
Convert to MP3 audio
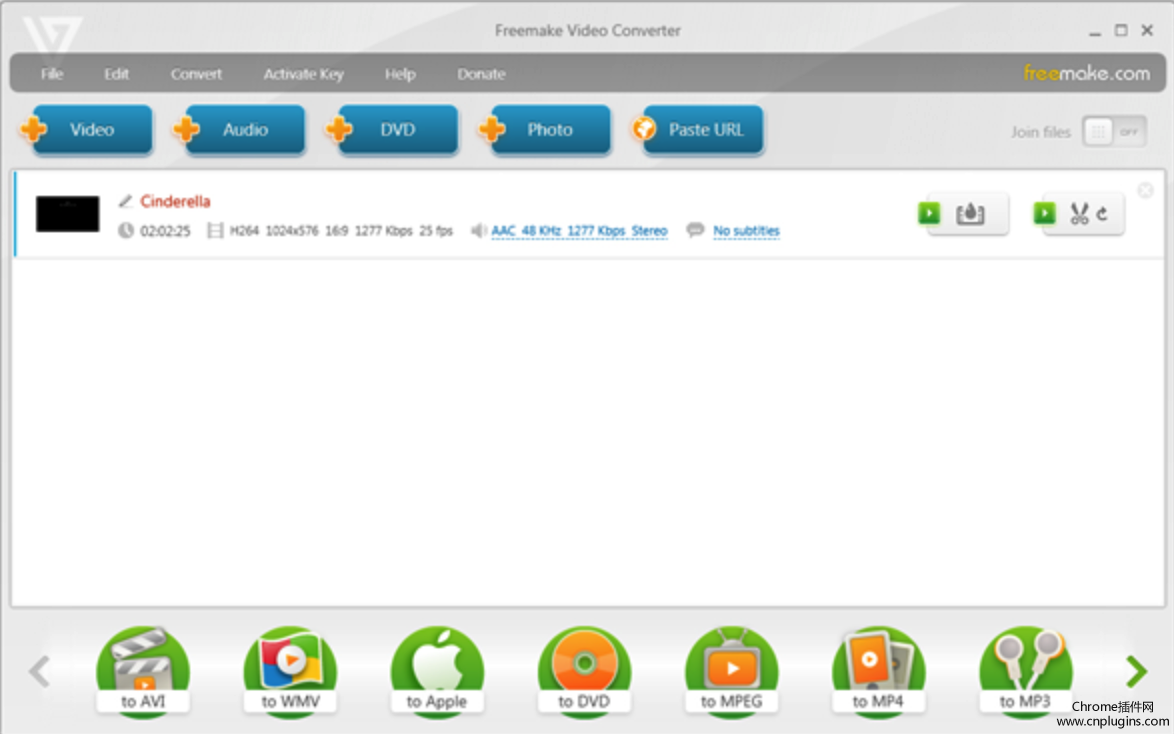coord(1026,672)
